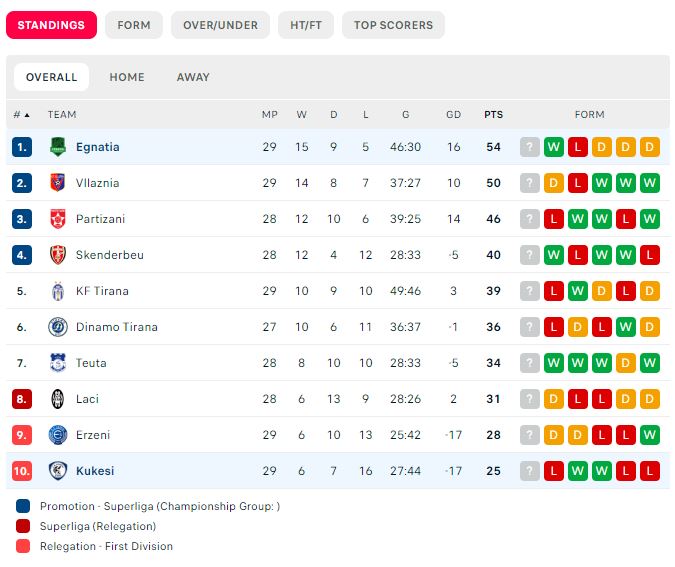Open the OVER/UNDER section
This screenshot has width=675, height=567.
(220, 25)
